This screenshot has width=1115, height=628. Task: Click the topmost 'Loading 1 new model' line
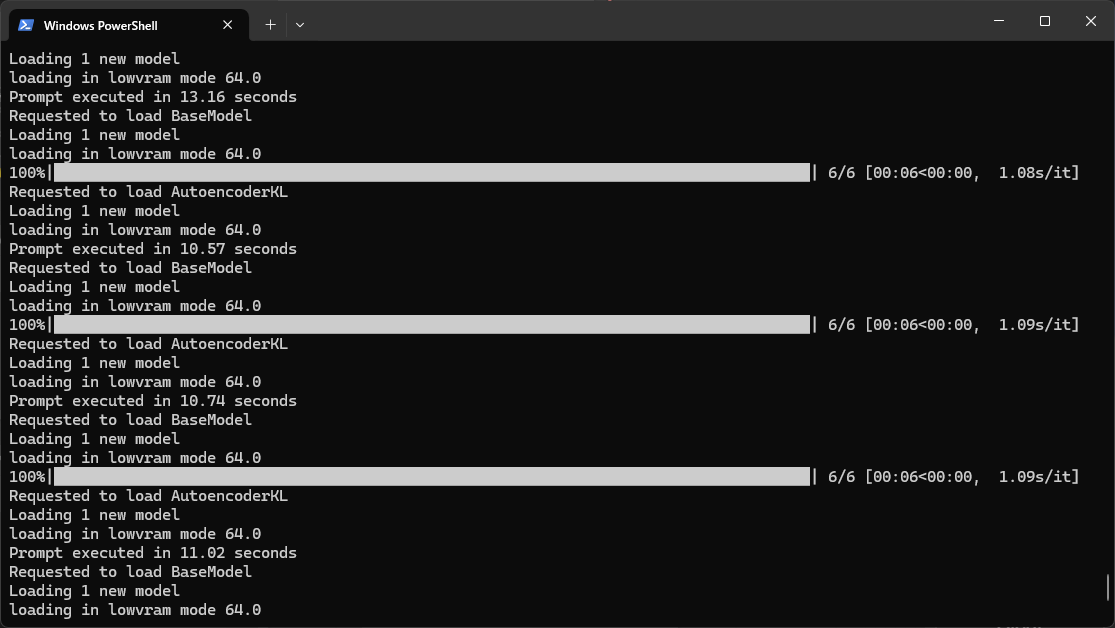[x=94, y=59]
